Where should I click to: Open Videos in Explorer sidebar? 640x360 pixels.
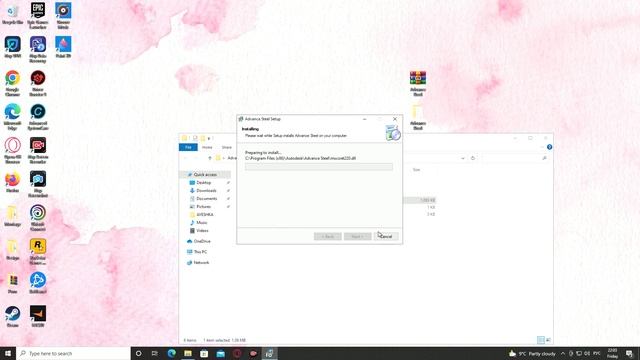click(202, 231)
